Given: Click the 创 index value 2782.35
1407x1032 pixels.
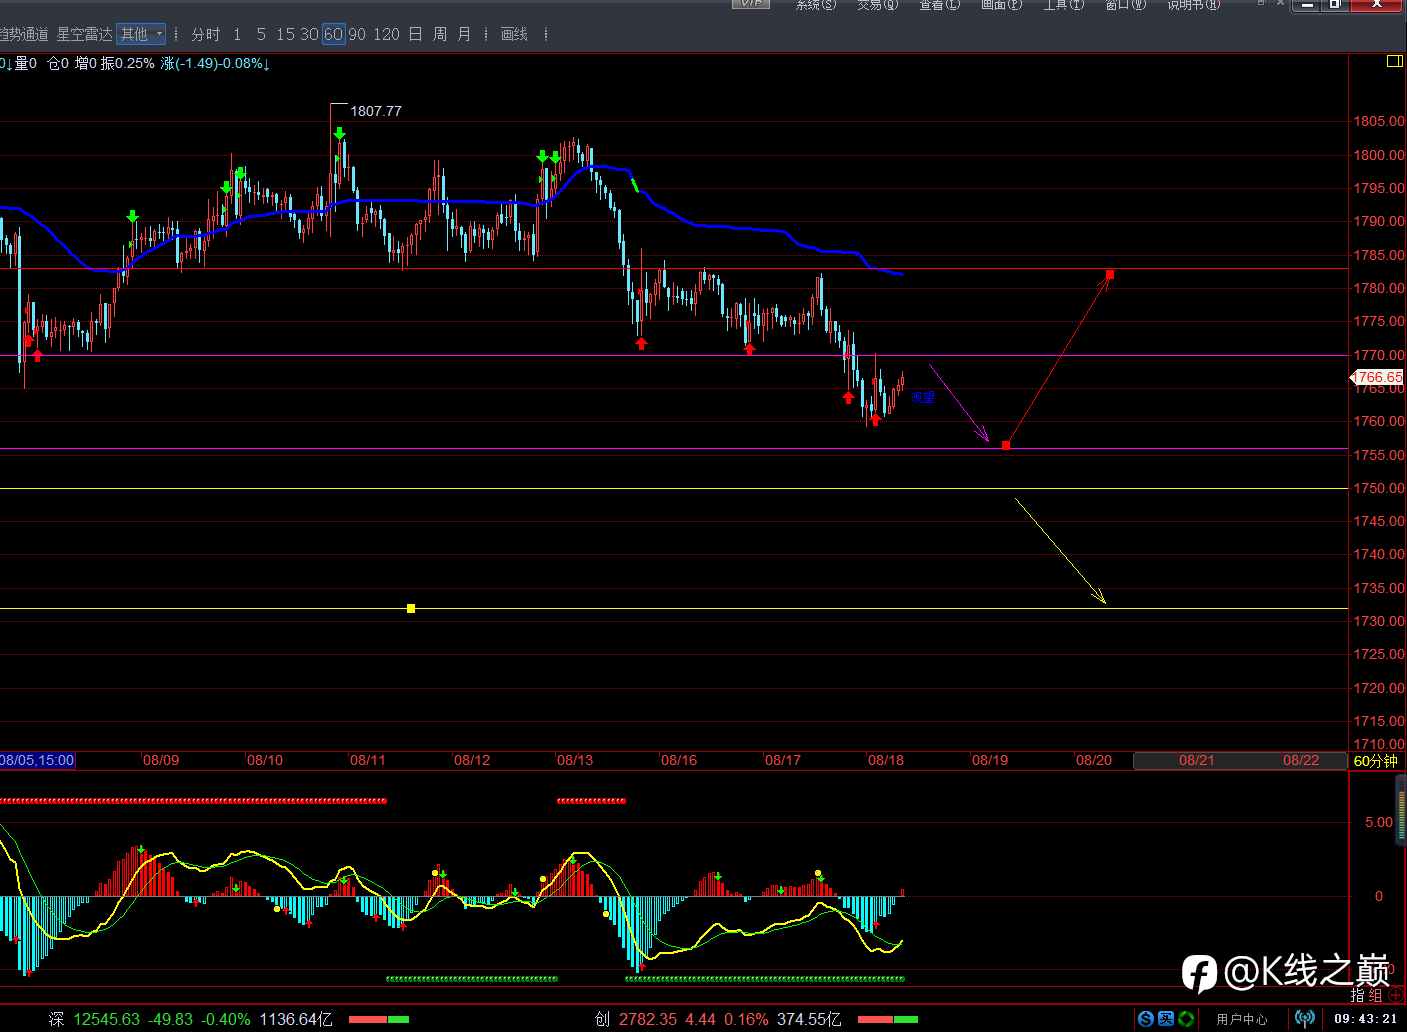Looking at the screenshot, I should [x=648, y=1019].
